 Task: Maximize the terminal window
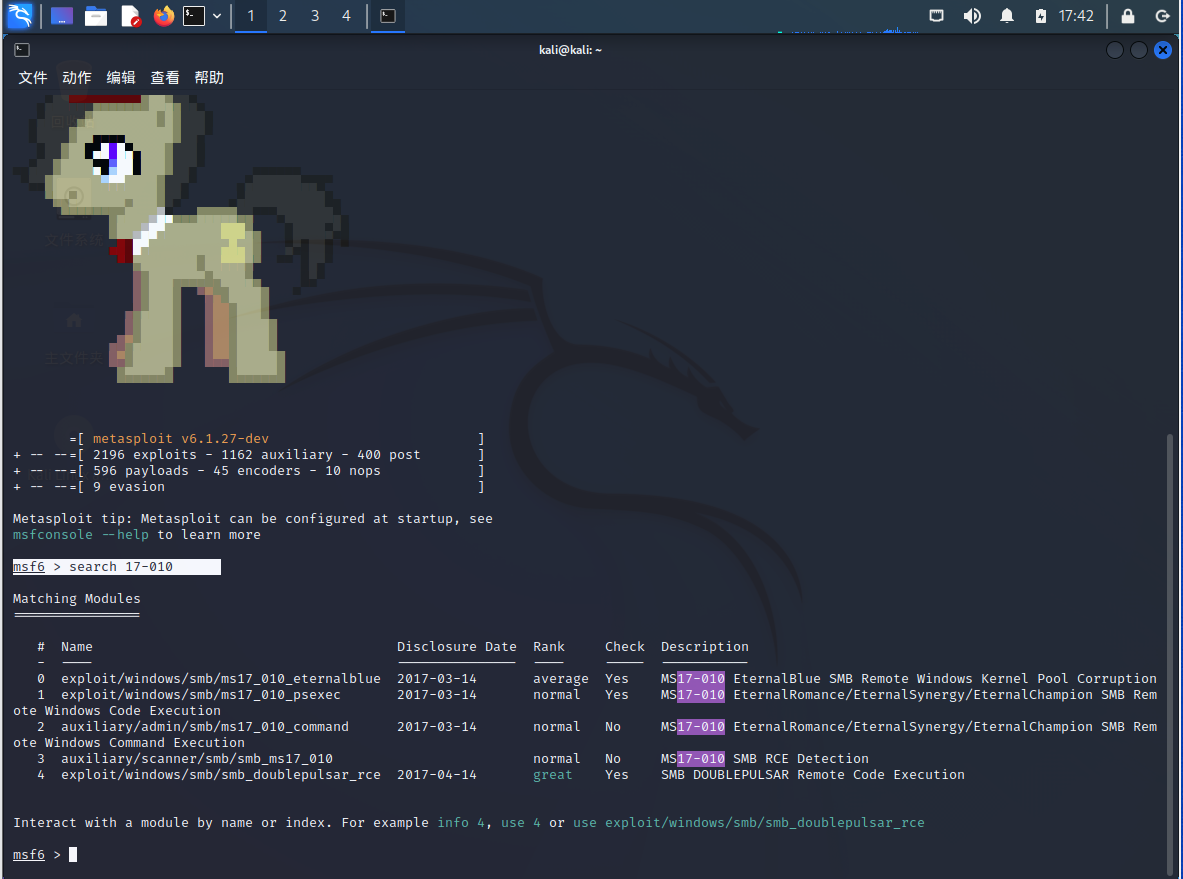pyautogui.click(x=1138, y=50)
